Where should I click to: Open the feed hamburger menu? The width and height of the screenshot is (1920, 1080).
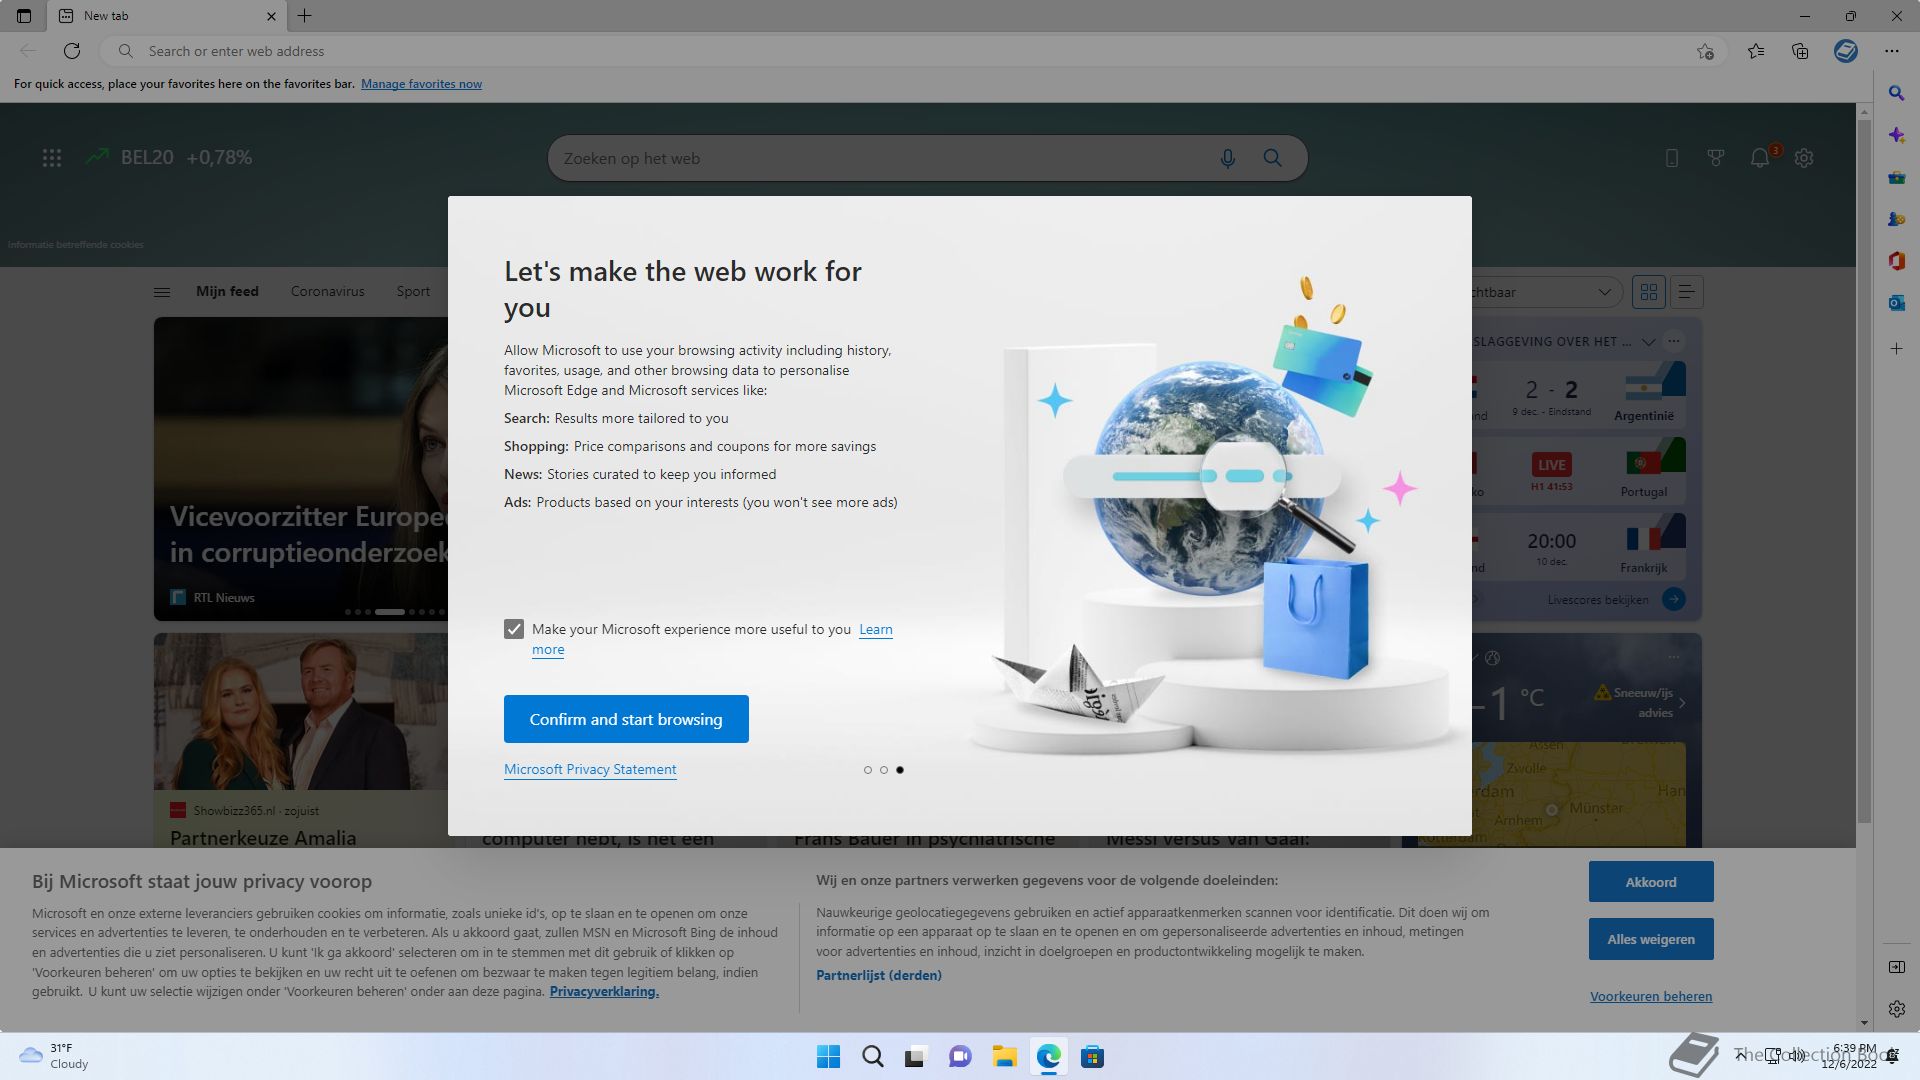(x=162, y=292)
